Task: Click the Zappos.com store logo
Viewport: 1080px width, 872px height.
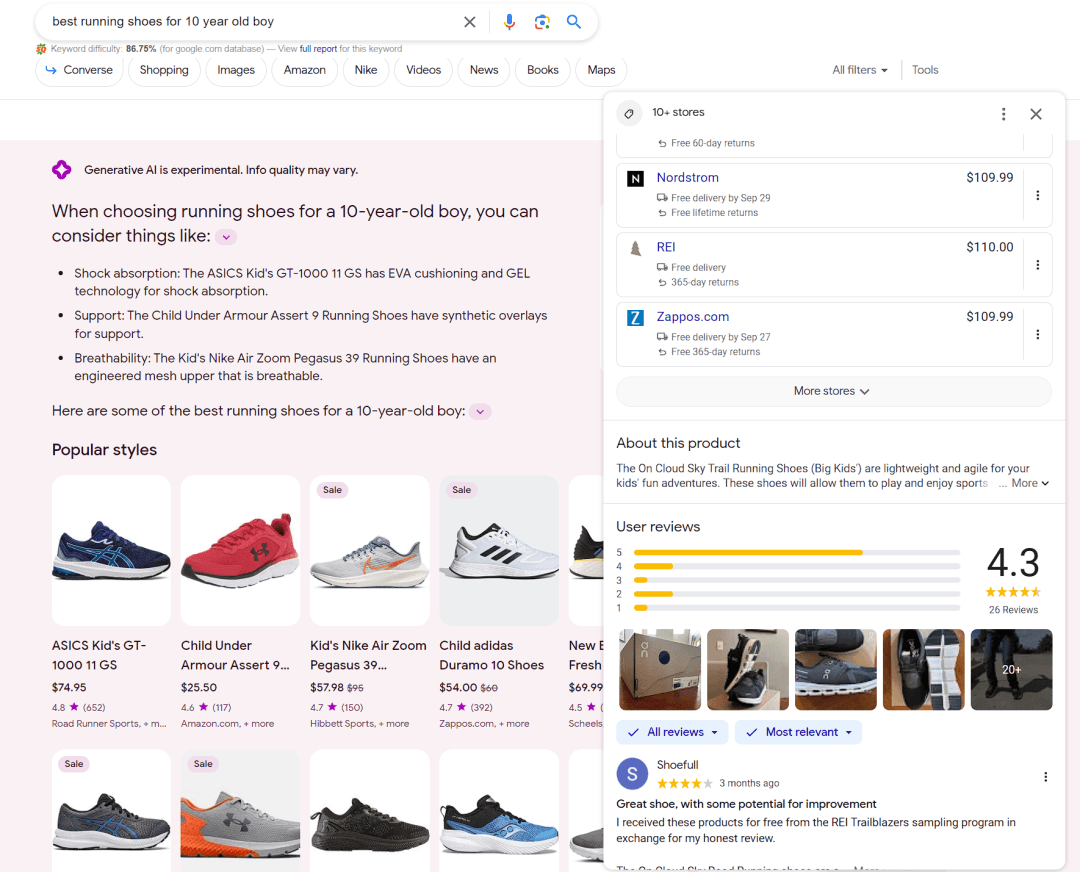Action: pyautogui.click(x=635, y=318)
